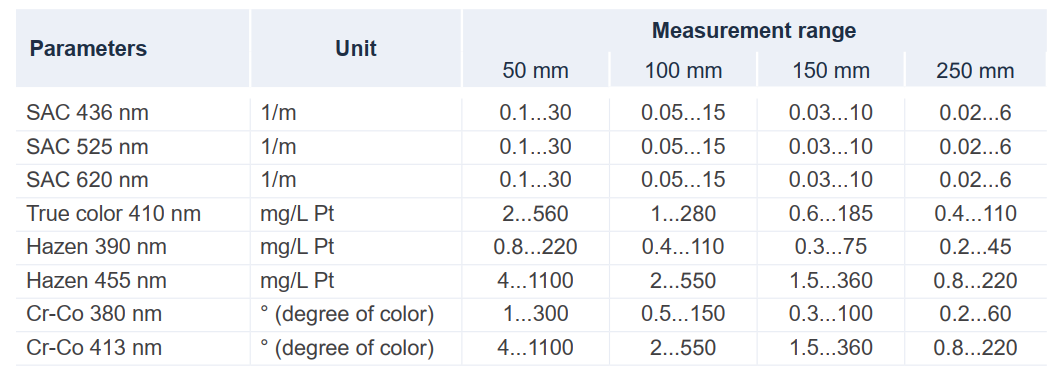The image size is (1060, 375).
Task: Click the Unit column header
Action: 356,49
